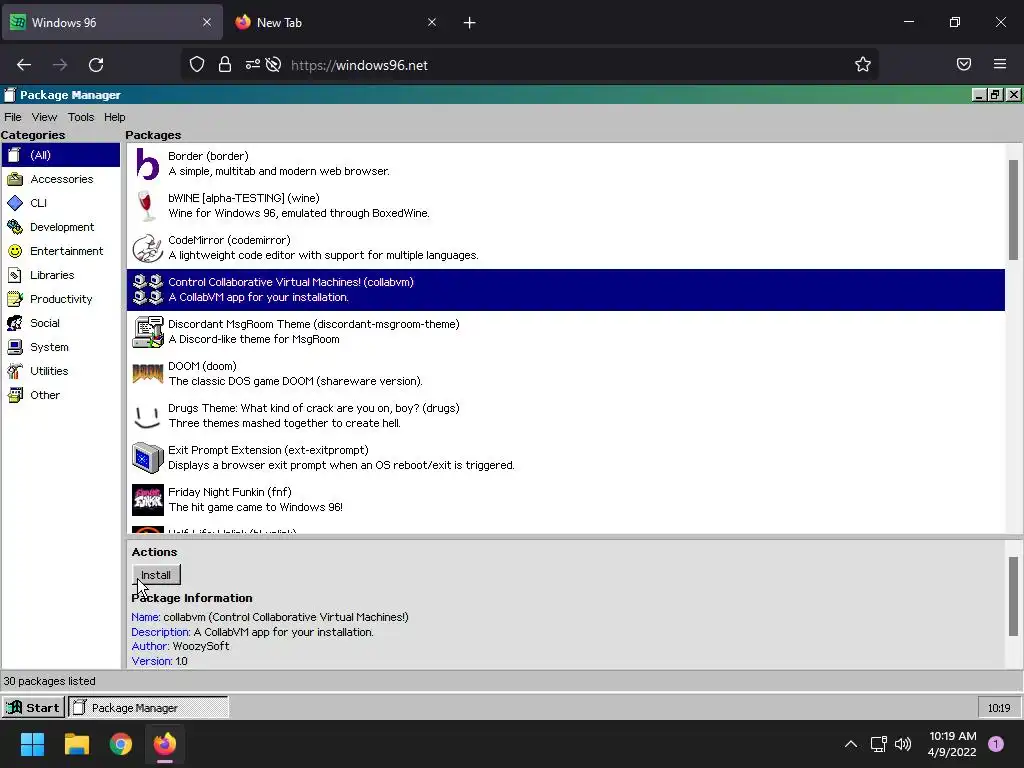
Task: Click the Social category icon
Action: pyautogui.click(x=14, y=323)
